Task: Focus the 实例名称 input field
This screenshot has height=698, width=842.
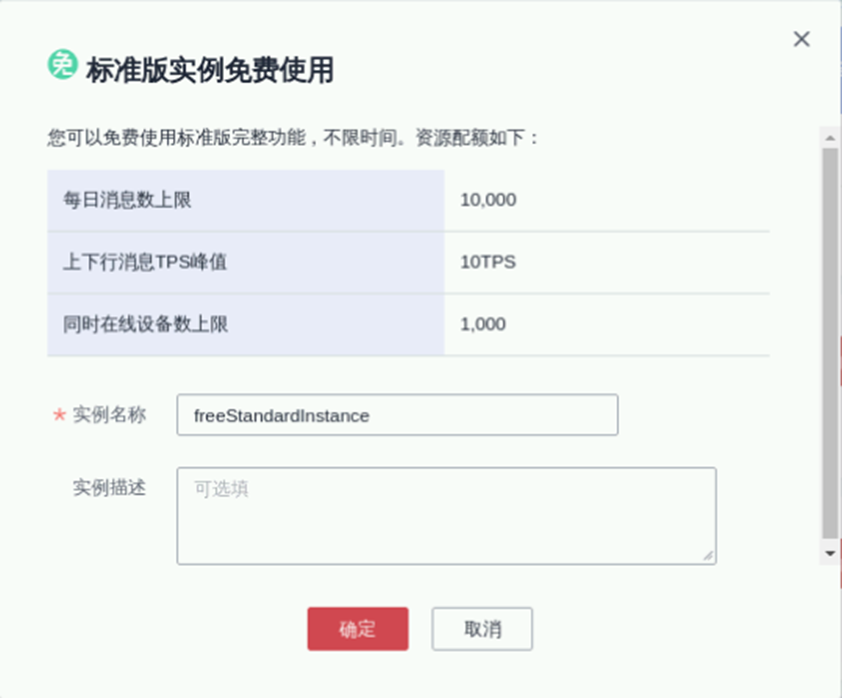Action: (x=397, y=415)
